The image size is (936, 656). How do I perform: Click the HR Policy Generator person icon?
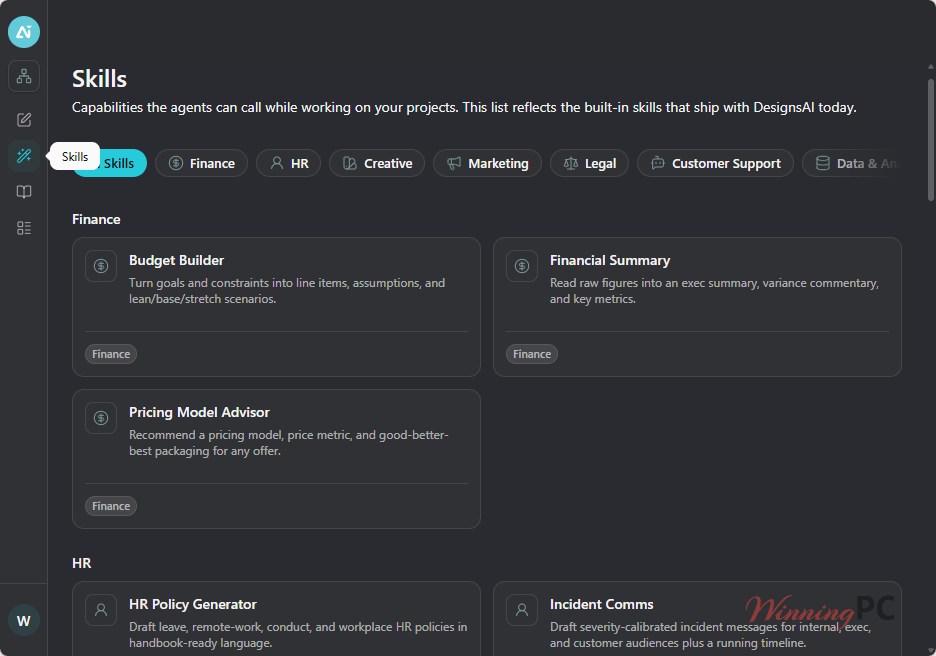pos(101,609)
